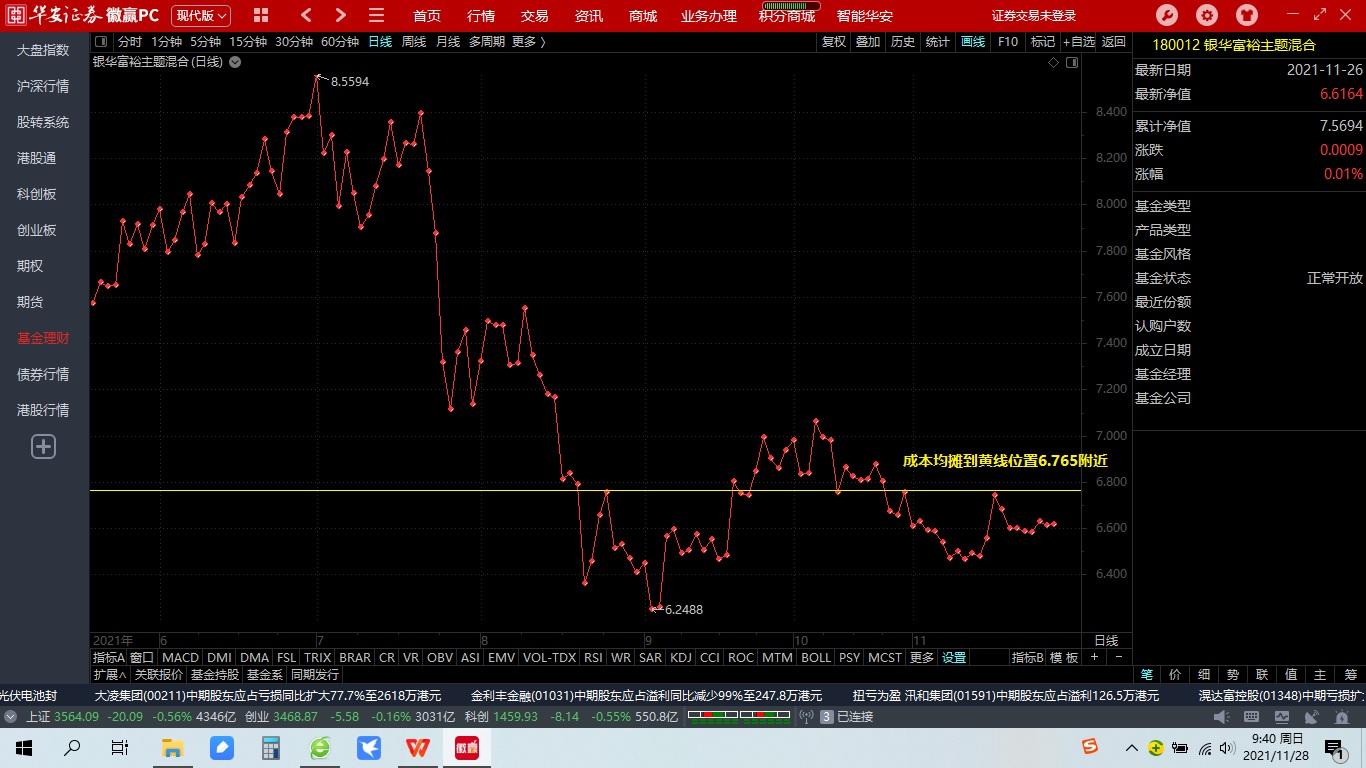Toggle 复权 price adjustment
The width and height of the screenshot is (1366, 768).
tap(833, 42)
